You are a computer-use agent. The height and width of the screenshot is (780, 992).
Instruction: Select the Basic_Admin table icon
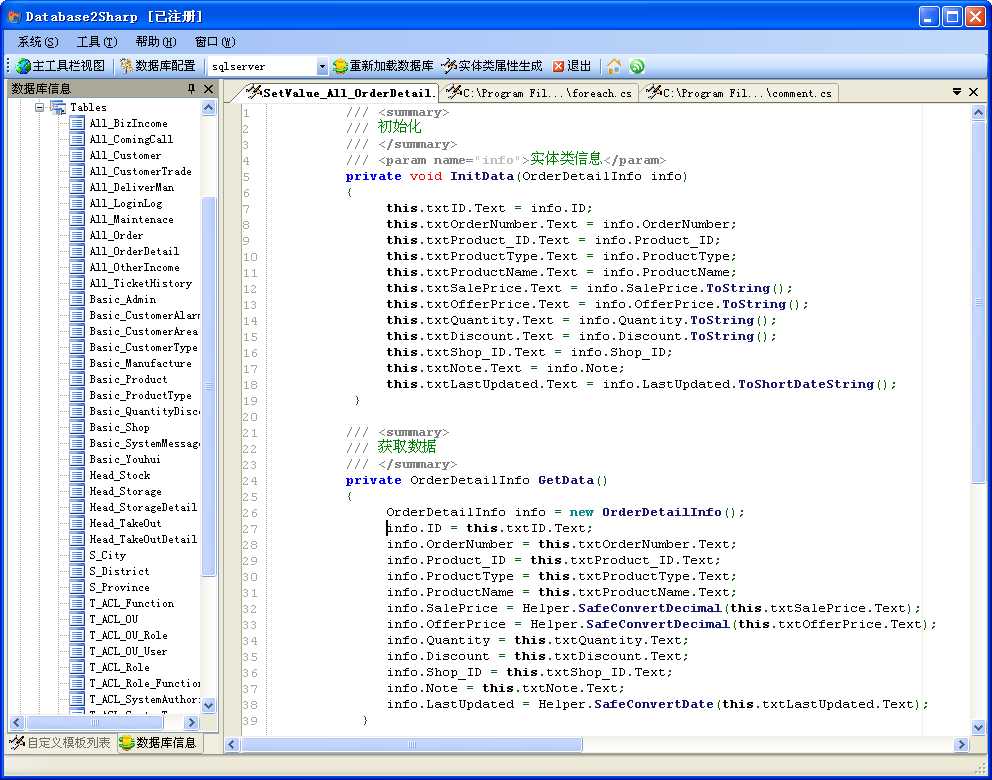click(x=77, y=299)
